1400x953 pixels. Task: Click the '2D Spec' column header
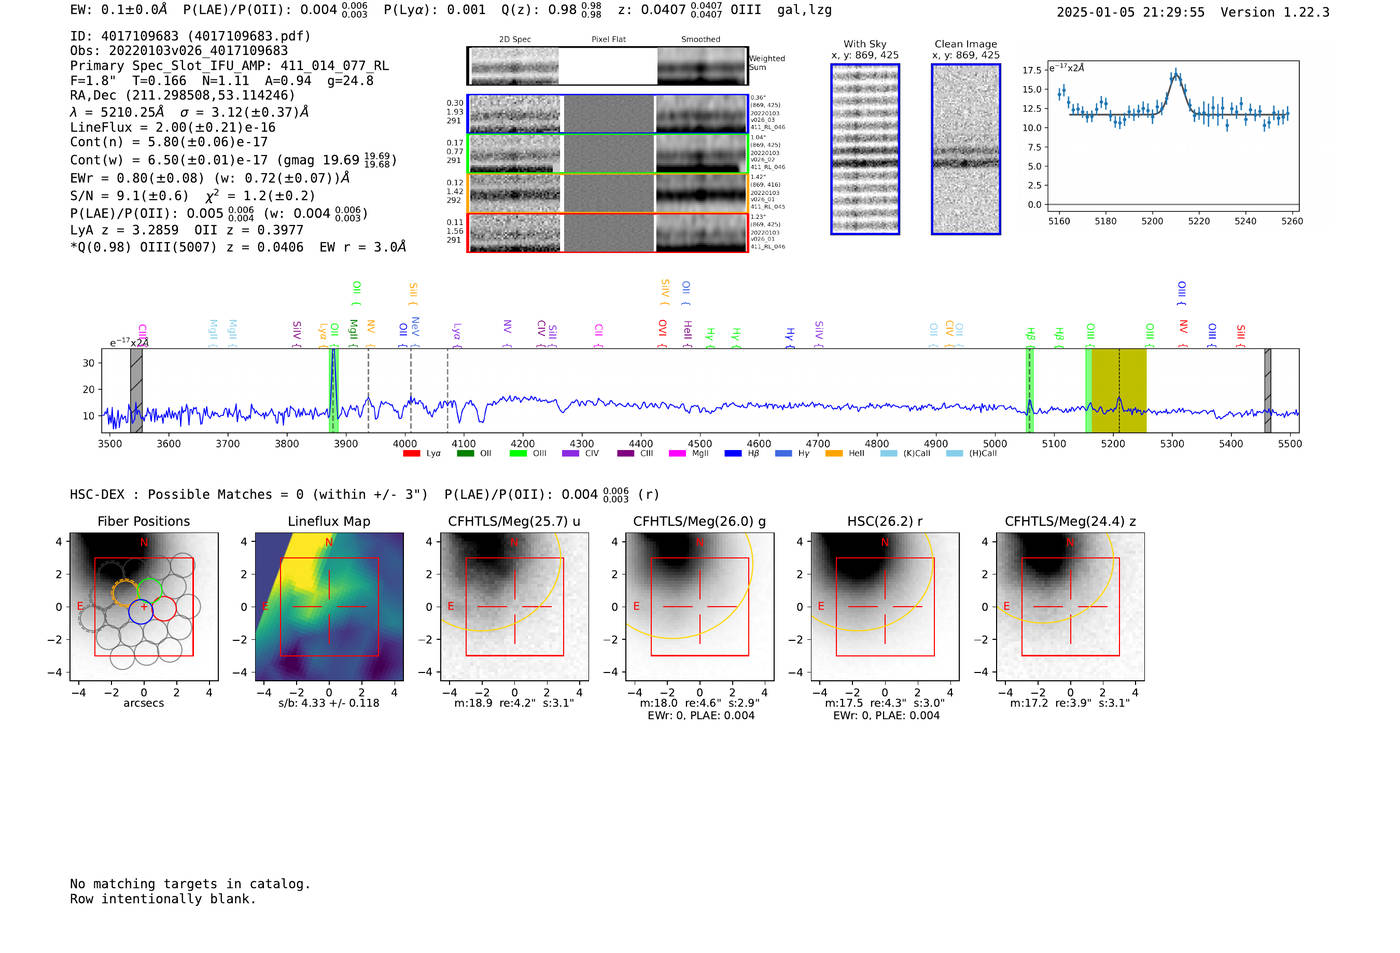tap(515, 40)
